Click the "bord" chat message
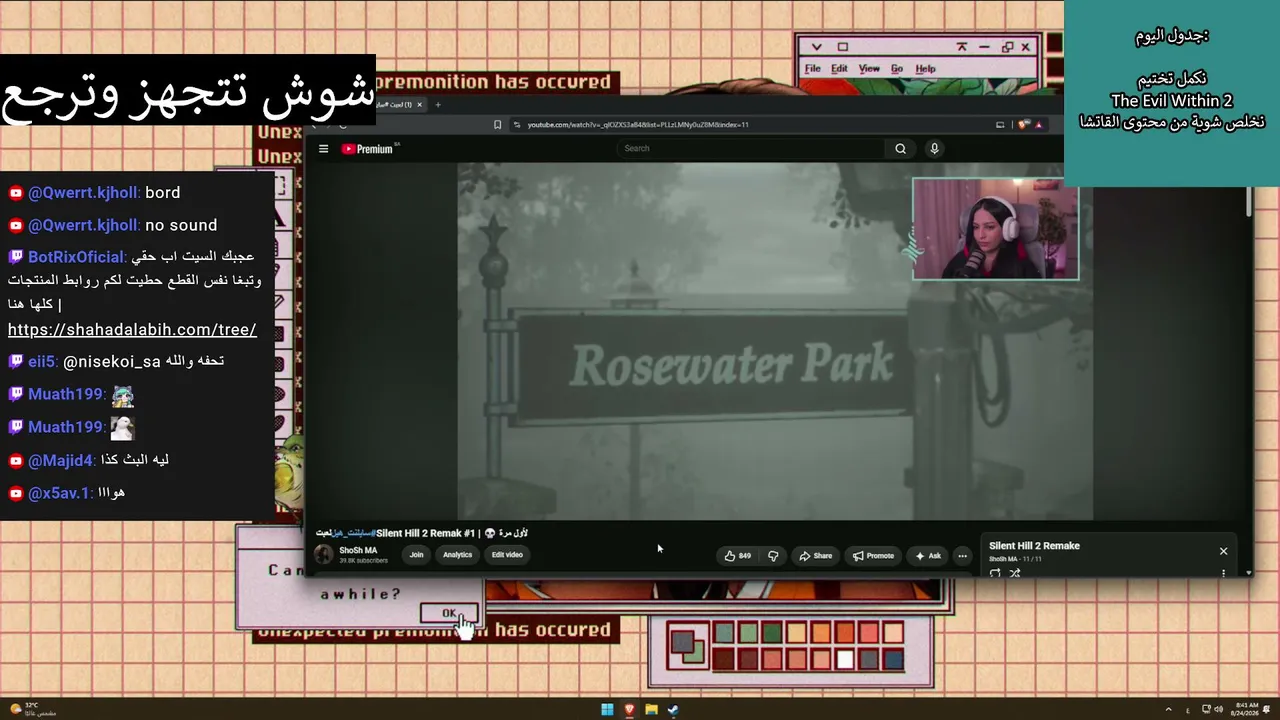The image size is (1280, 720). 163,193
